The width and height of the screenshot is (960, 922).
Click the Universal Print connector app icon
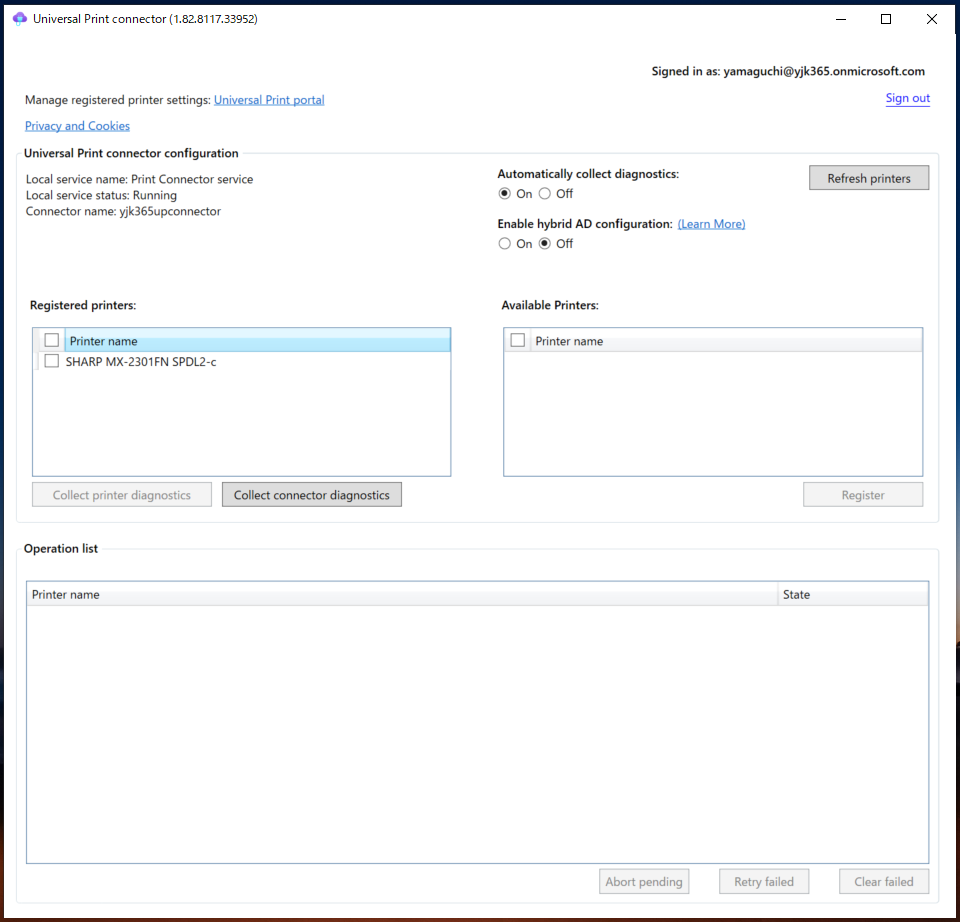pos(20,19)
